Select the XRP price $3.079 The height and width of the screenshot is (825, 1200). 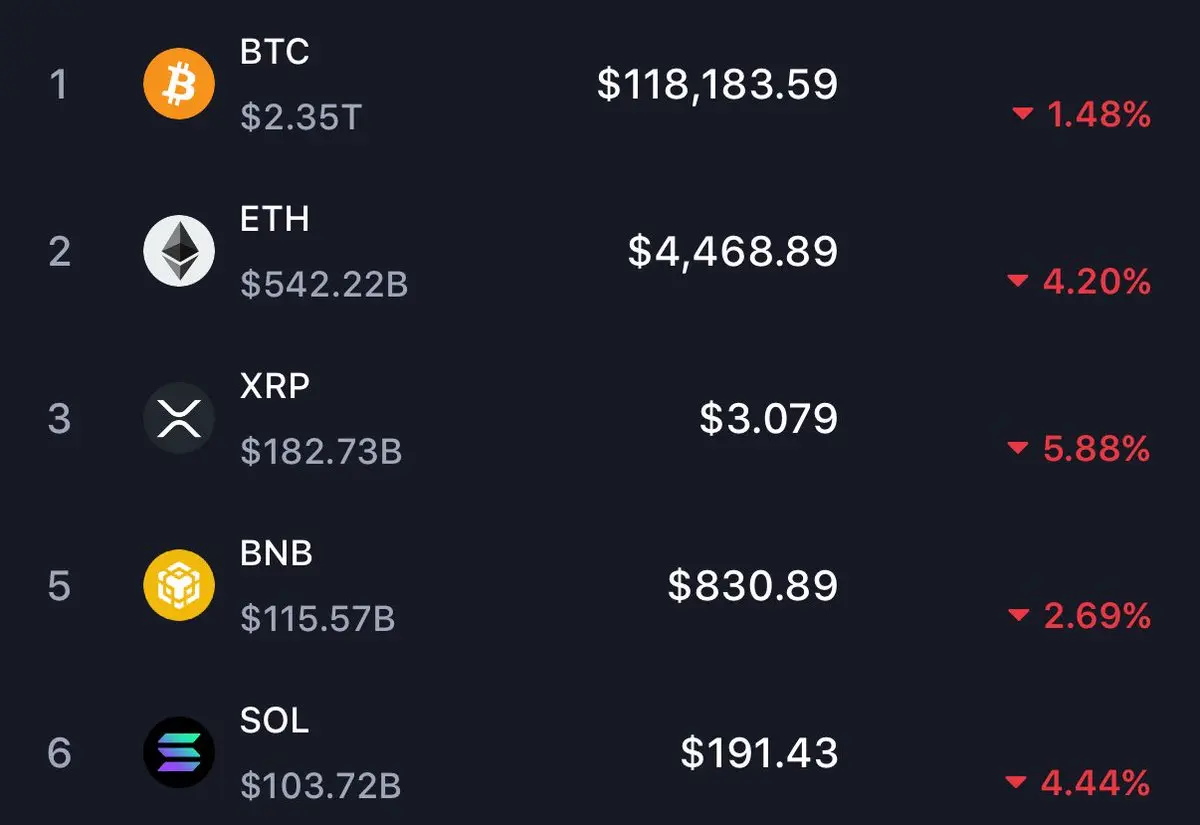pos(768,418)
